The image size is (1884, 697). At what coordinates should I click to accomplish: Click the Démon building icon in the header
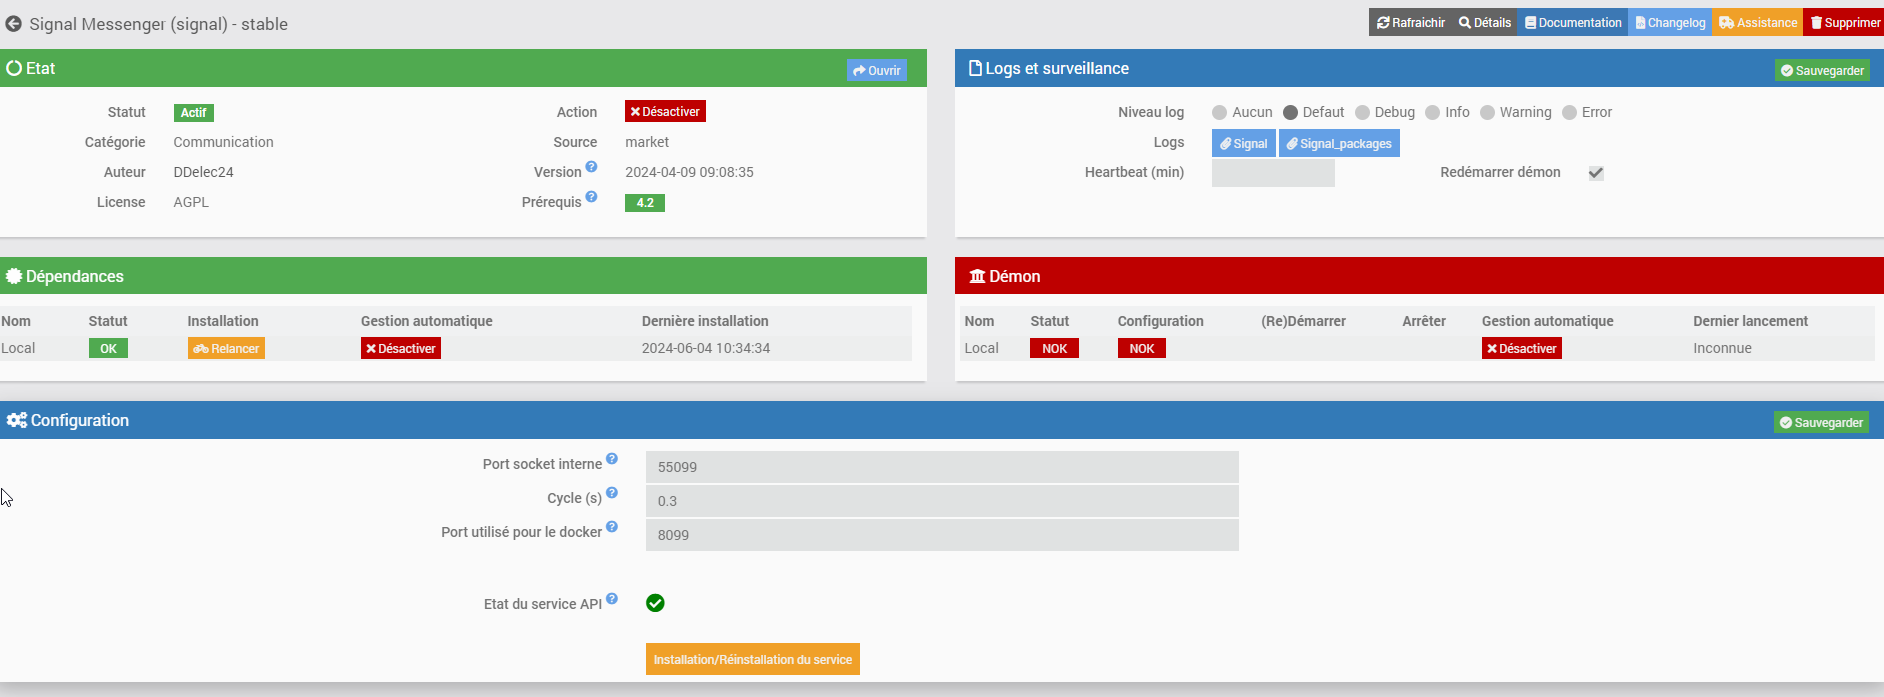tap(977, 276)
